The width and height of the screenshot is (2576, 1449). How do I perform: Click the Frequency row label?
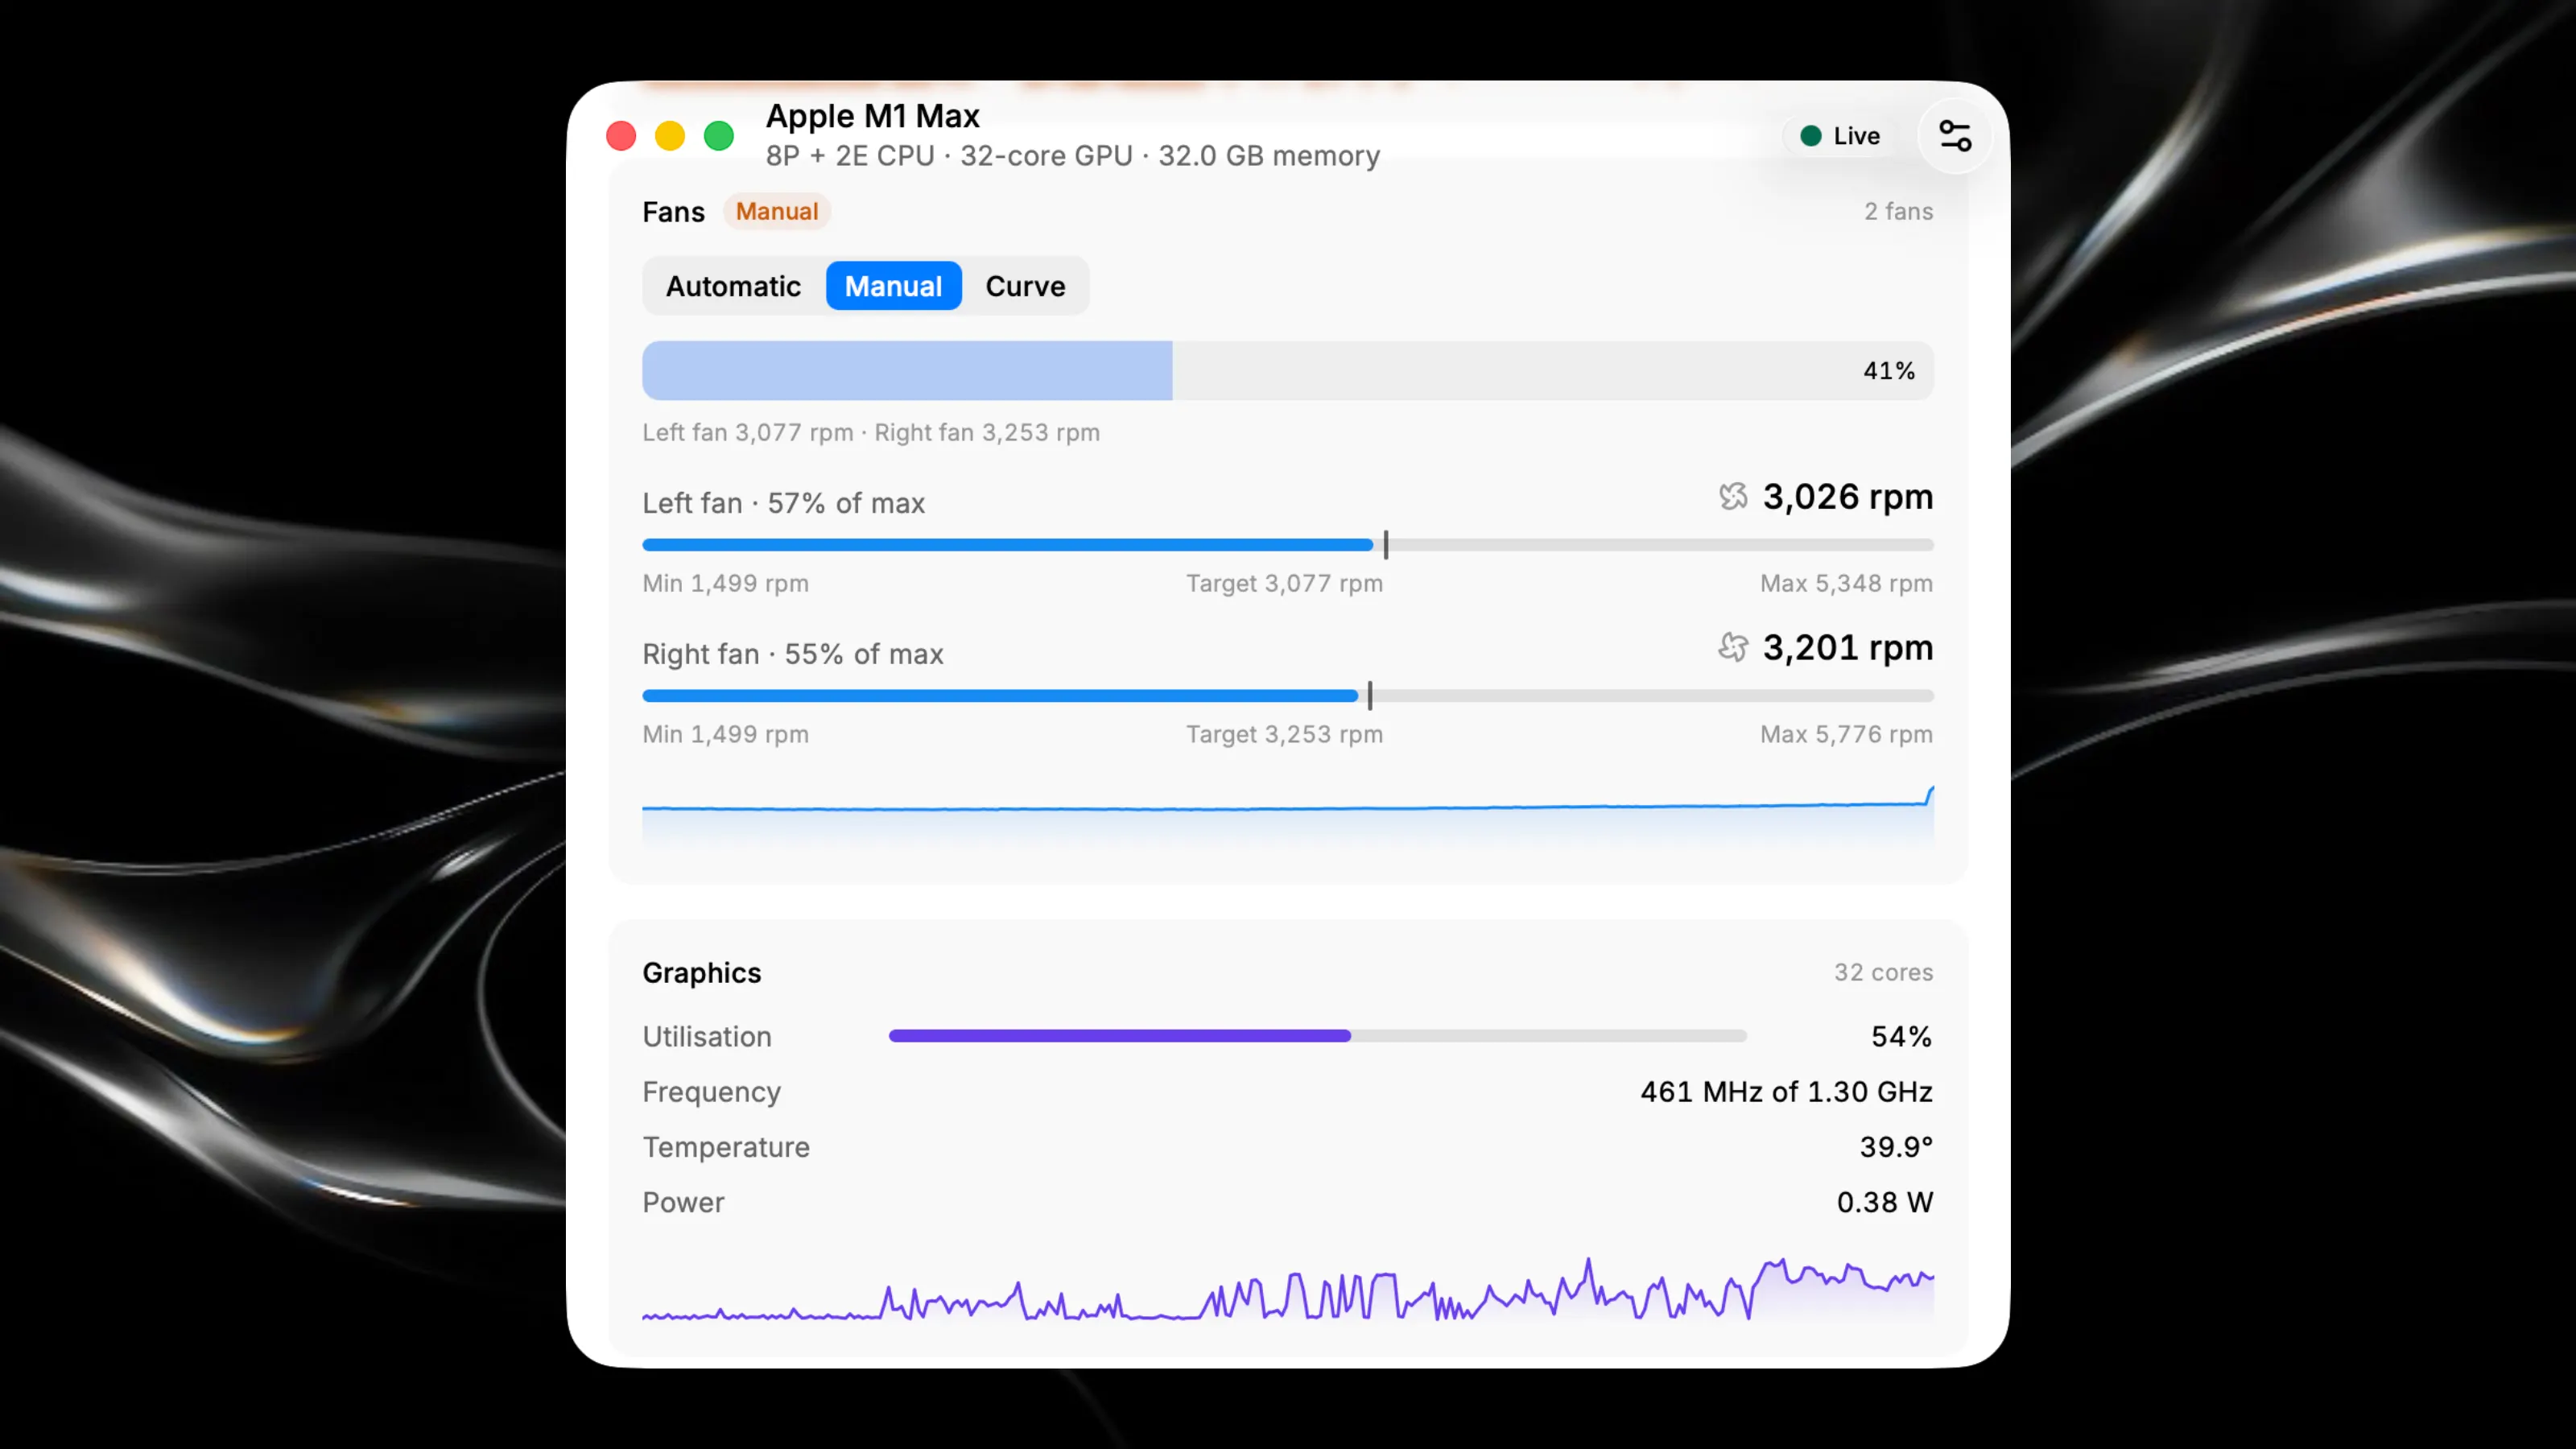(x=712, y=1092)
